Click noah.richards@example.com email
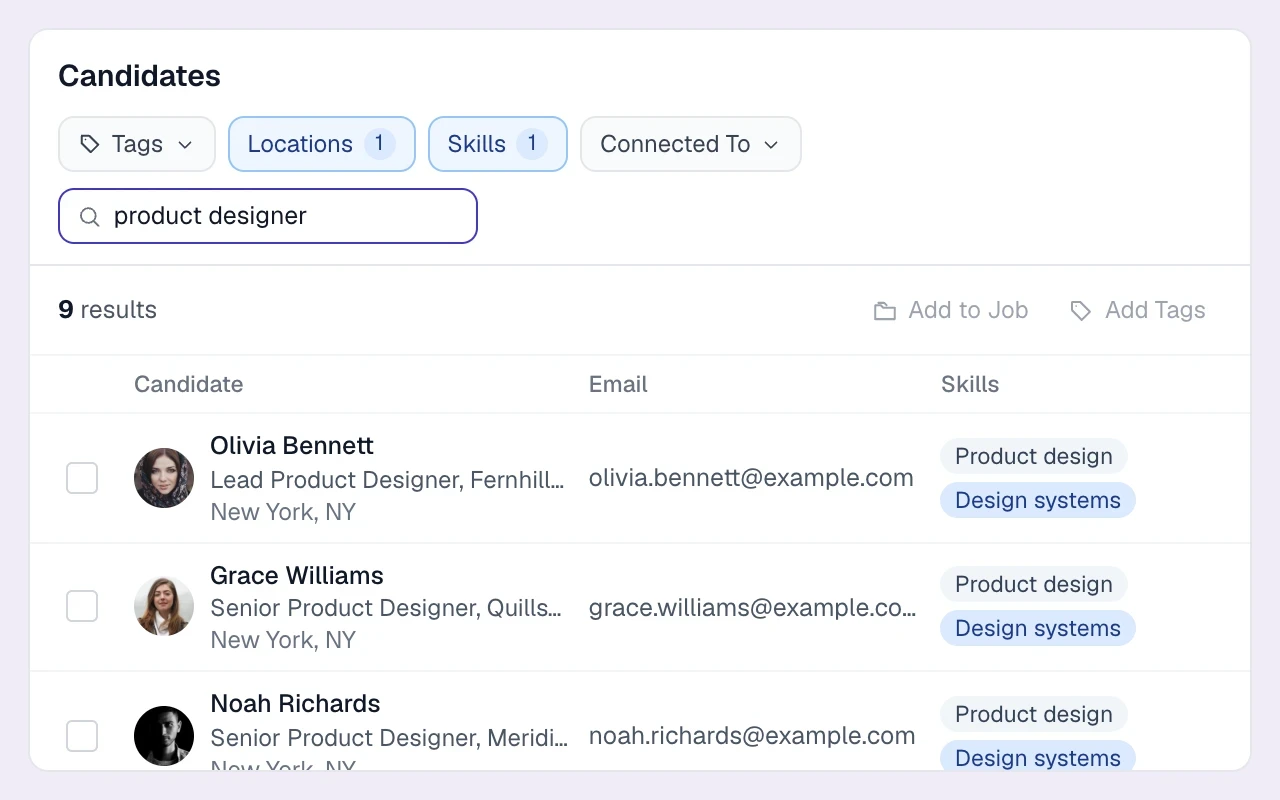The image size is (1280, 800). click(752, 736)
